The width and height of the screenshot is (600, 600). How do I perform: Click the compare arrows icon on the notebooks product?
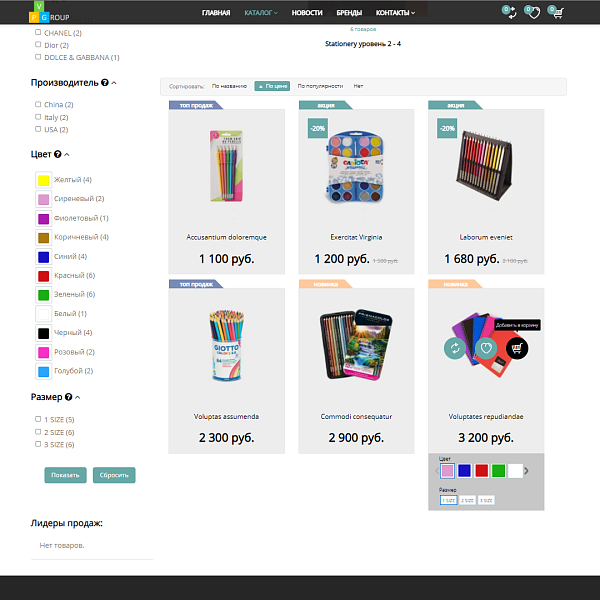[455, 348]
